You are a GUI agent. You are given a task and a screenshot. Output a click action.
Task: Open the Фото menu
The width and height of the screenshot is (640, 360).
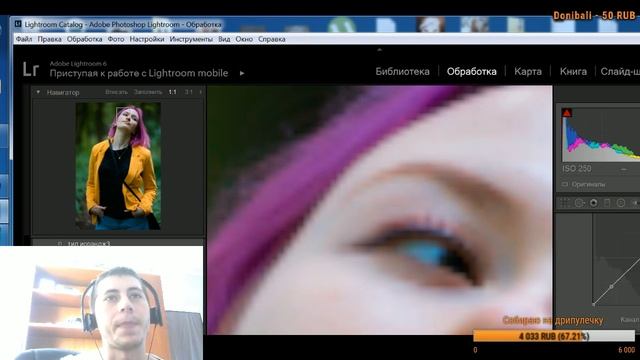pos(116,39)
